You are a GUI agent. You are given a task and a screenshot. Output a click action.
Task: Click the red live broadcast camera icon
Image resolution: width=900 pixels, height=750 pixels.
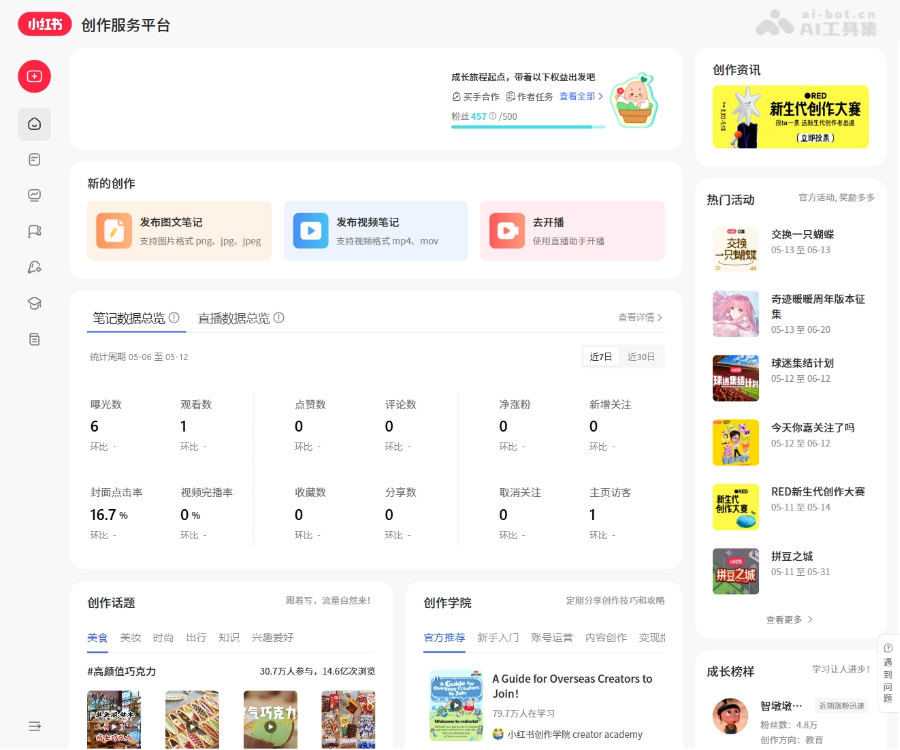[x=507, y=231]
